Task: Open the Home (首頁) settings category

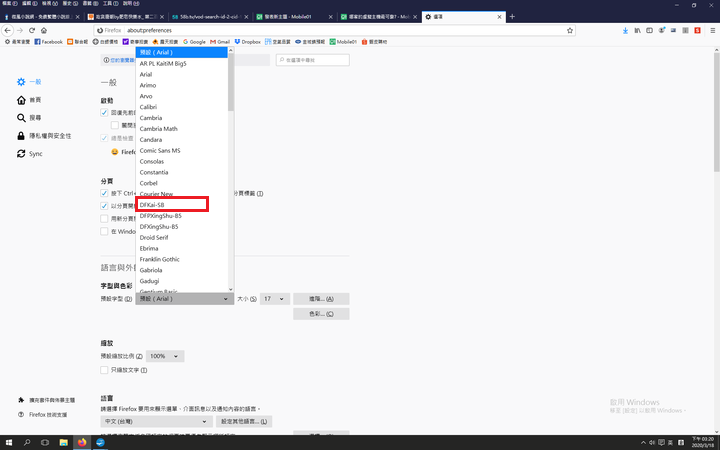Action: (29, 100)
